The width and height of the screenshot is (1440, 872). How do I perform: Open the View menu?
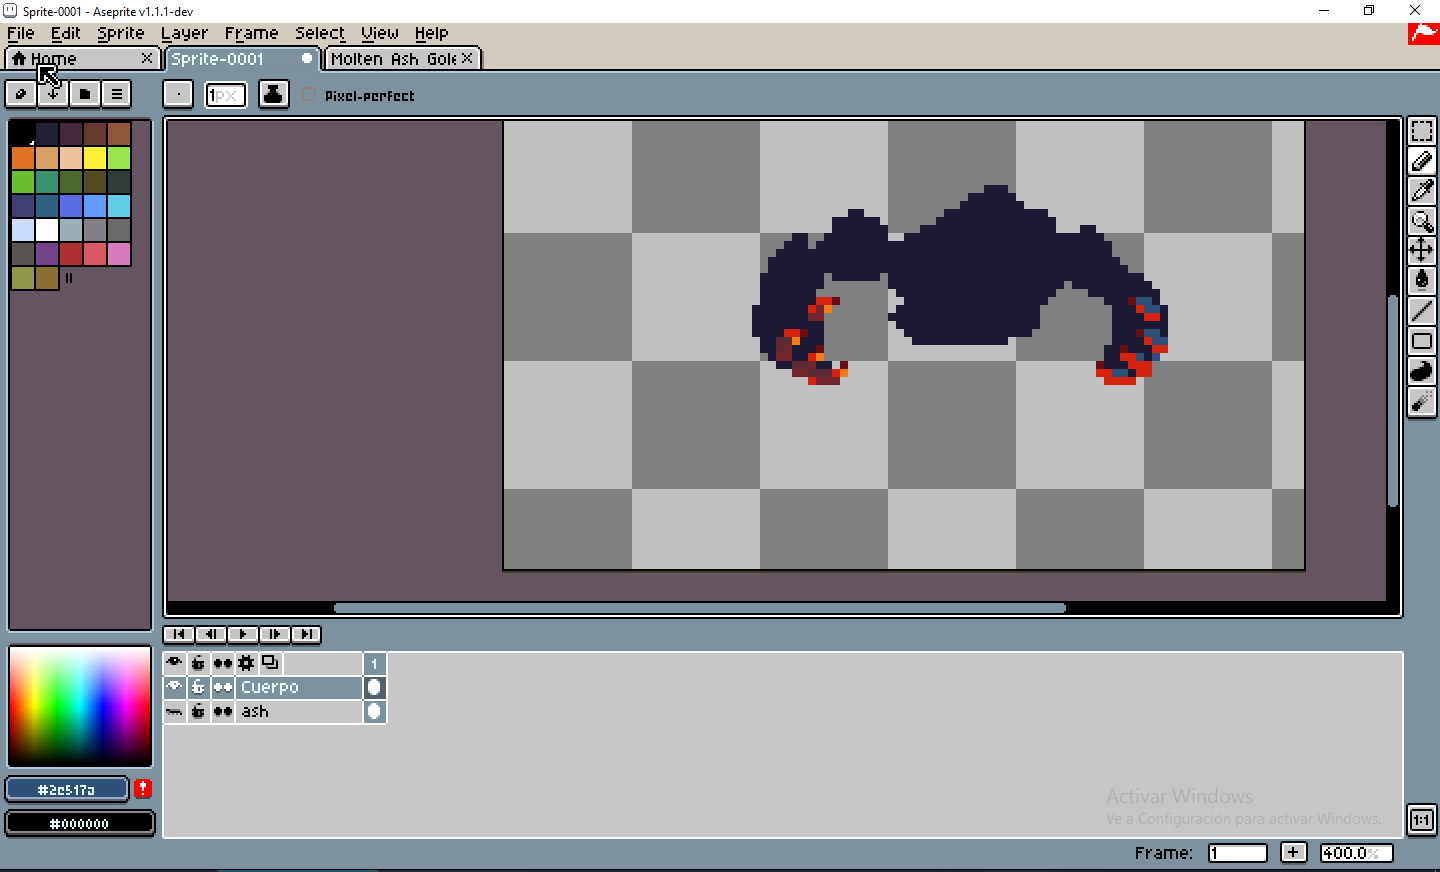(380, 33)
